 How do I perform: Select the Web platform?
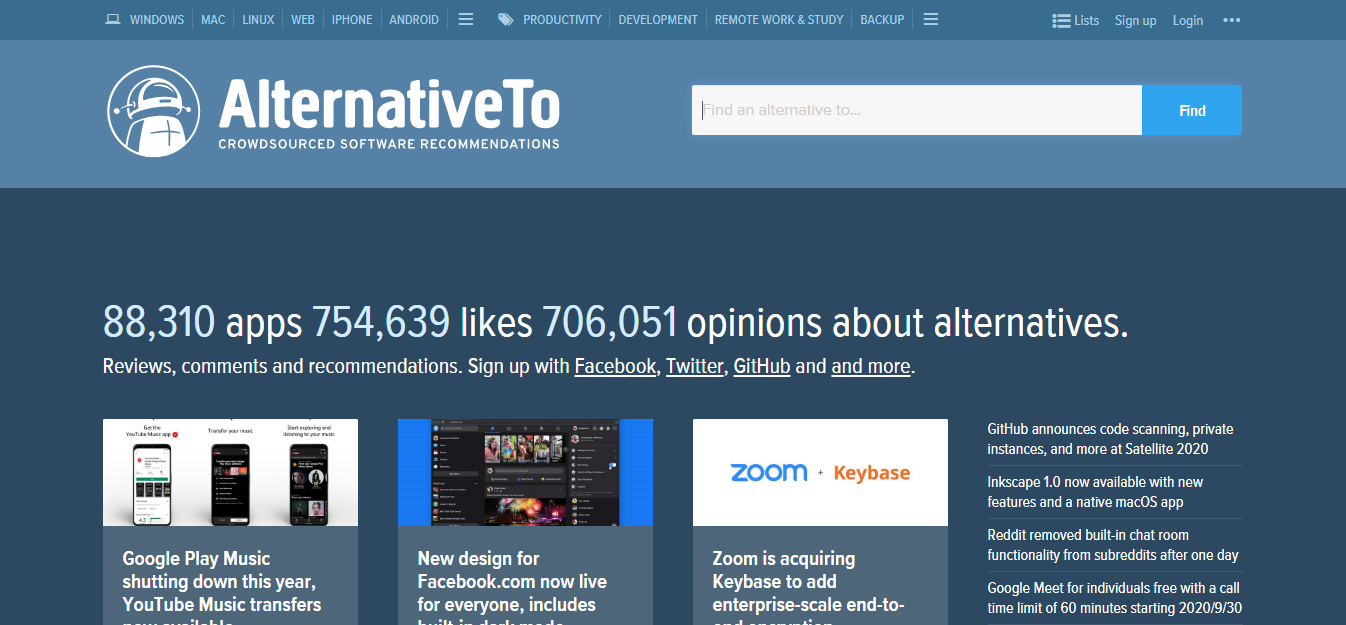(303, 20)
